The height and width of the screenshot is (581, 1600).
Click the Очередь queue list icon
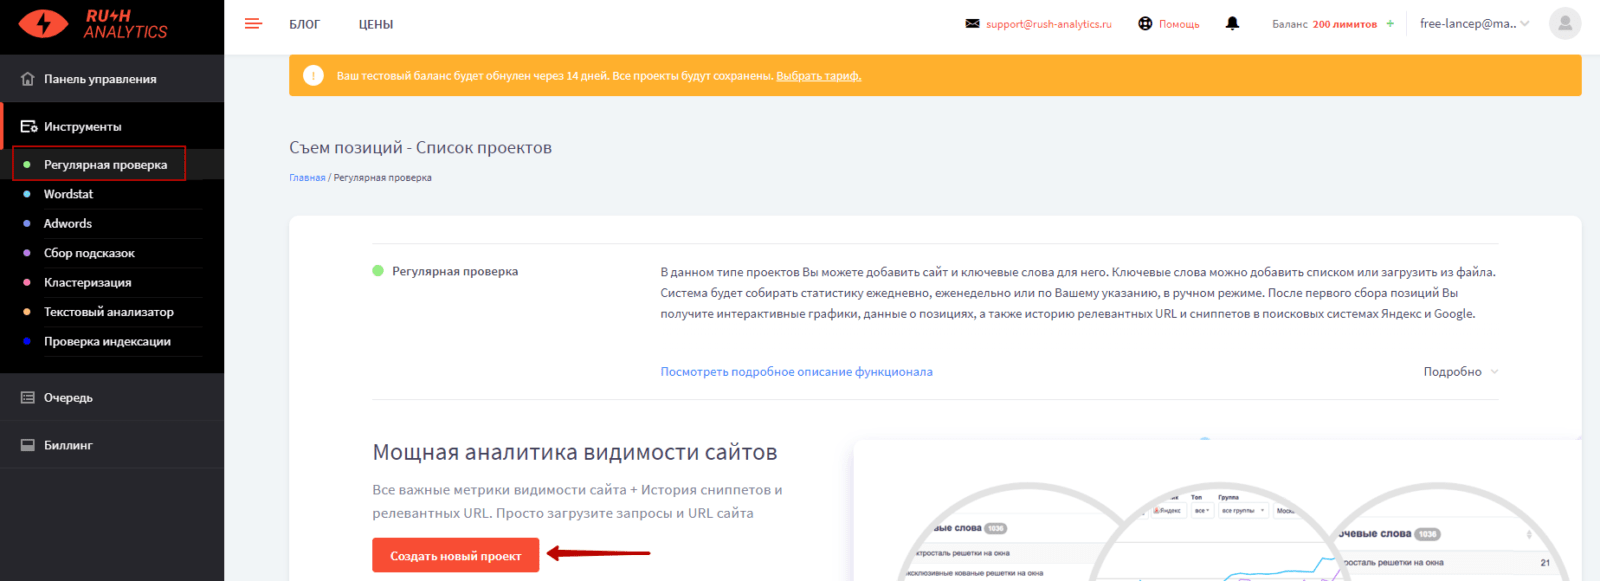click(x=28, y=398)
